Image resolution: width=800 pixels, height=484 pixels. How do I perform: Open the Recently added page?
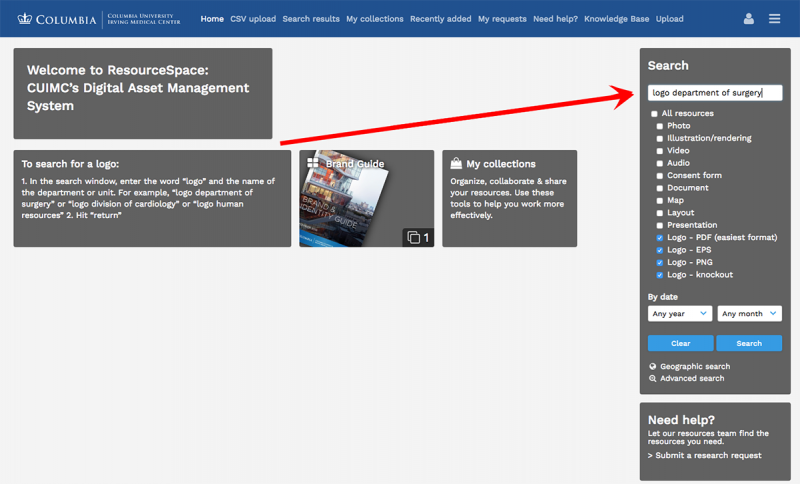[x=440, y=19]
